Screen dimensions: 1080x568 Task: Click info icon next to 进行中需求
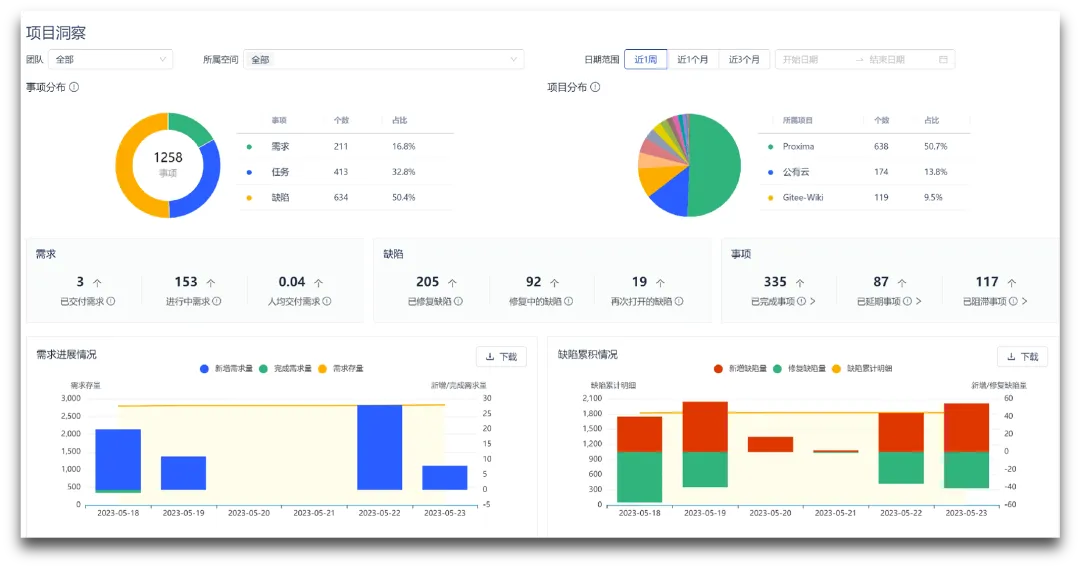tap(217, 302)
